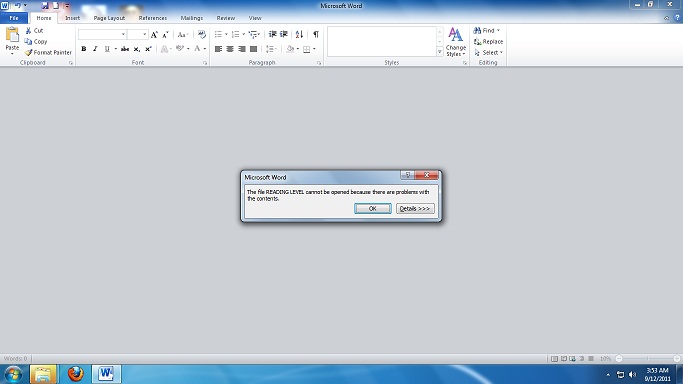Click the Details >>> button
The width and height of the screenshot is (683, 384).
pos(415,209)
